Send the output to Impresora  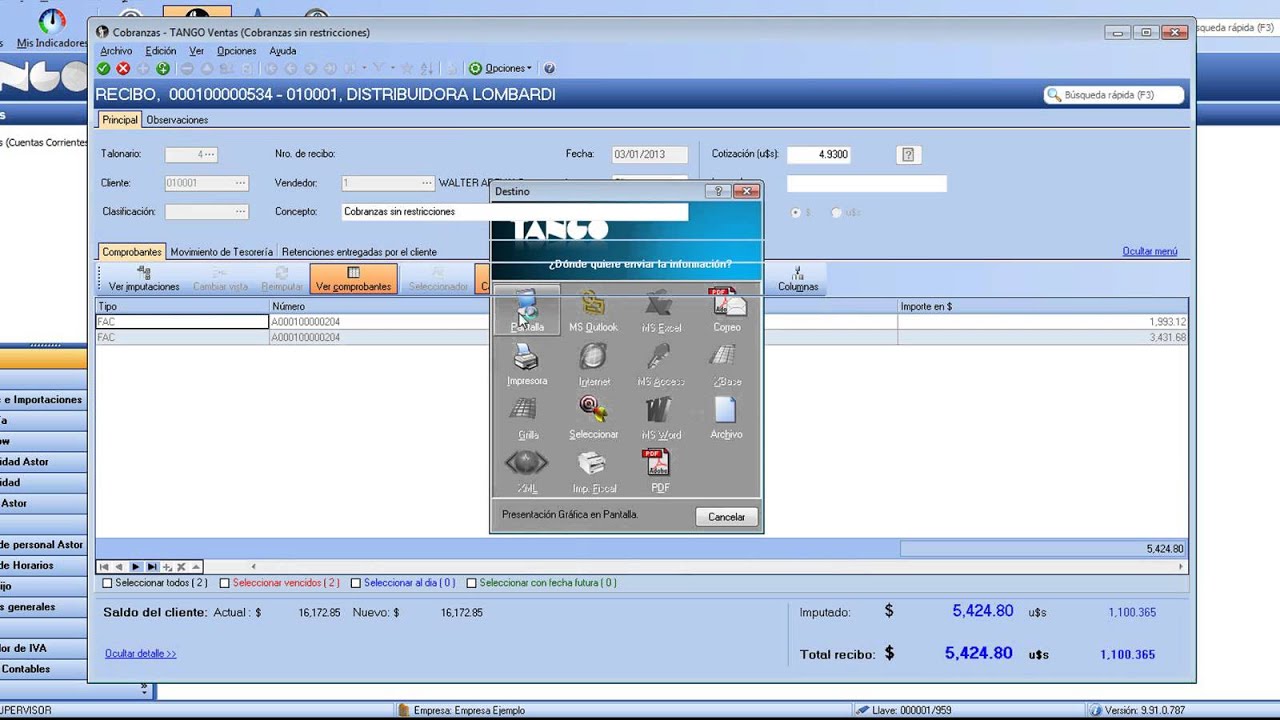click(527, 365)
